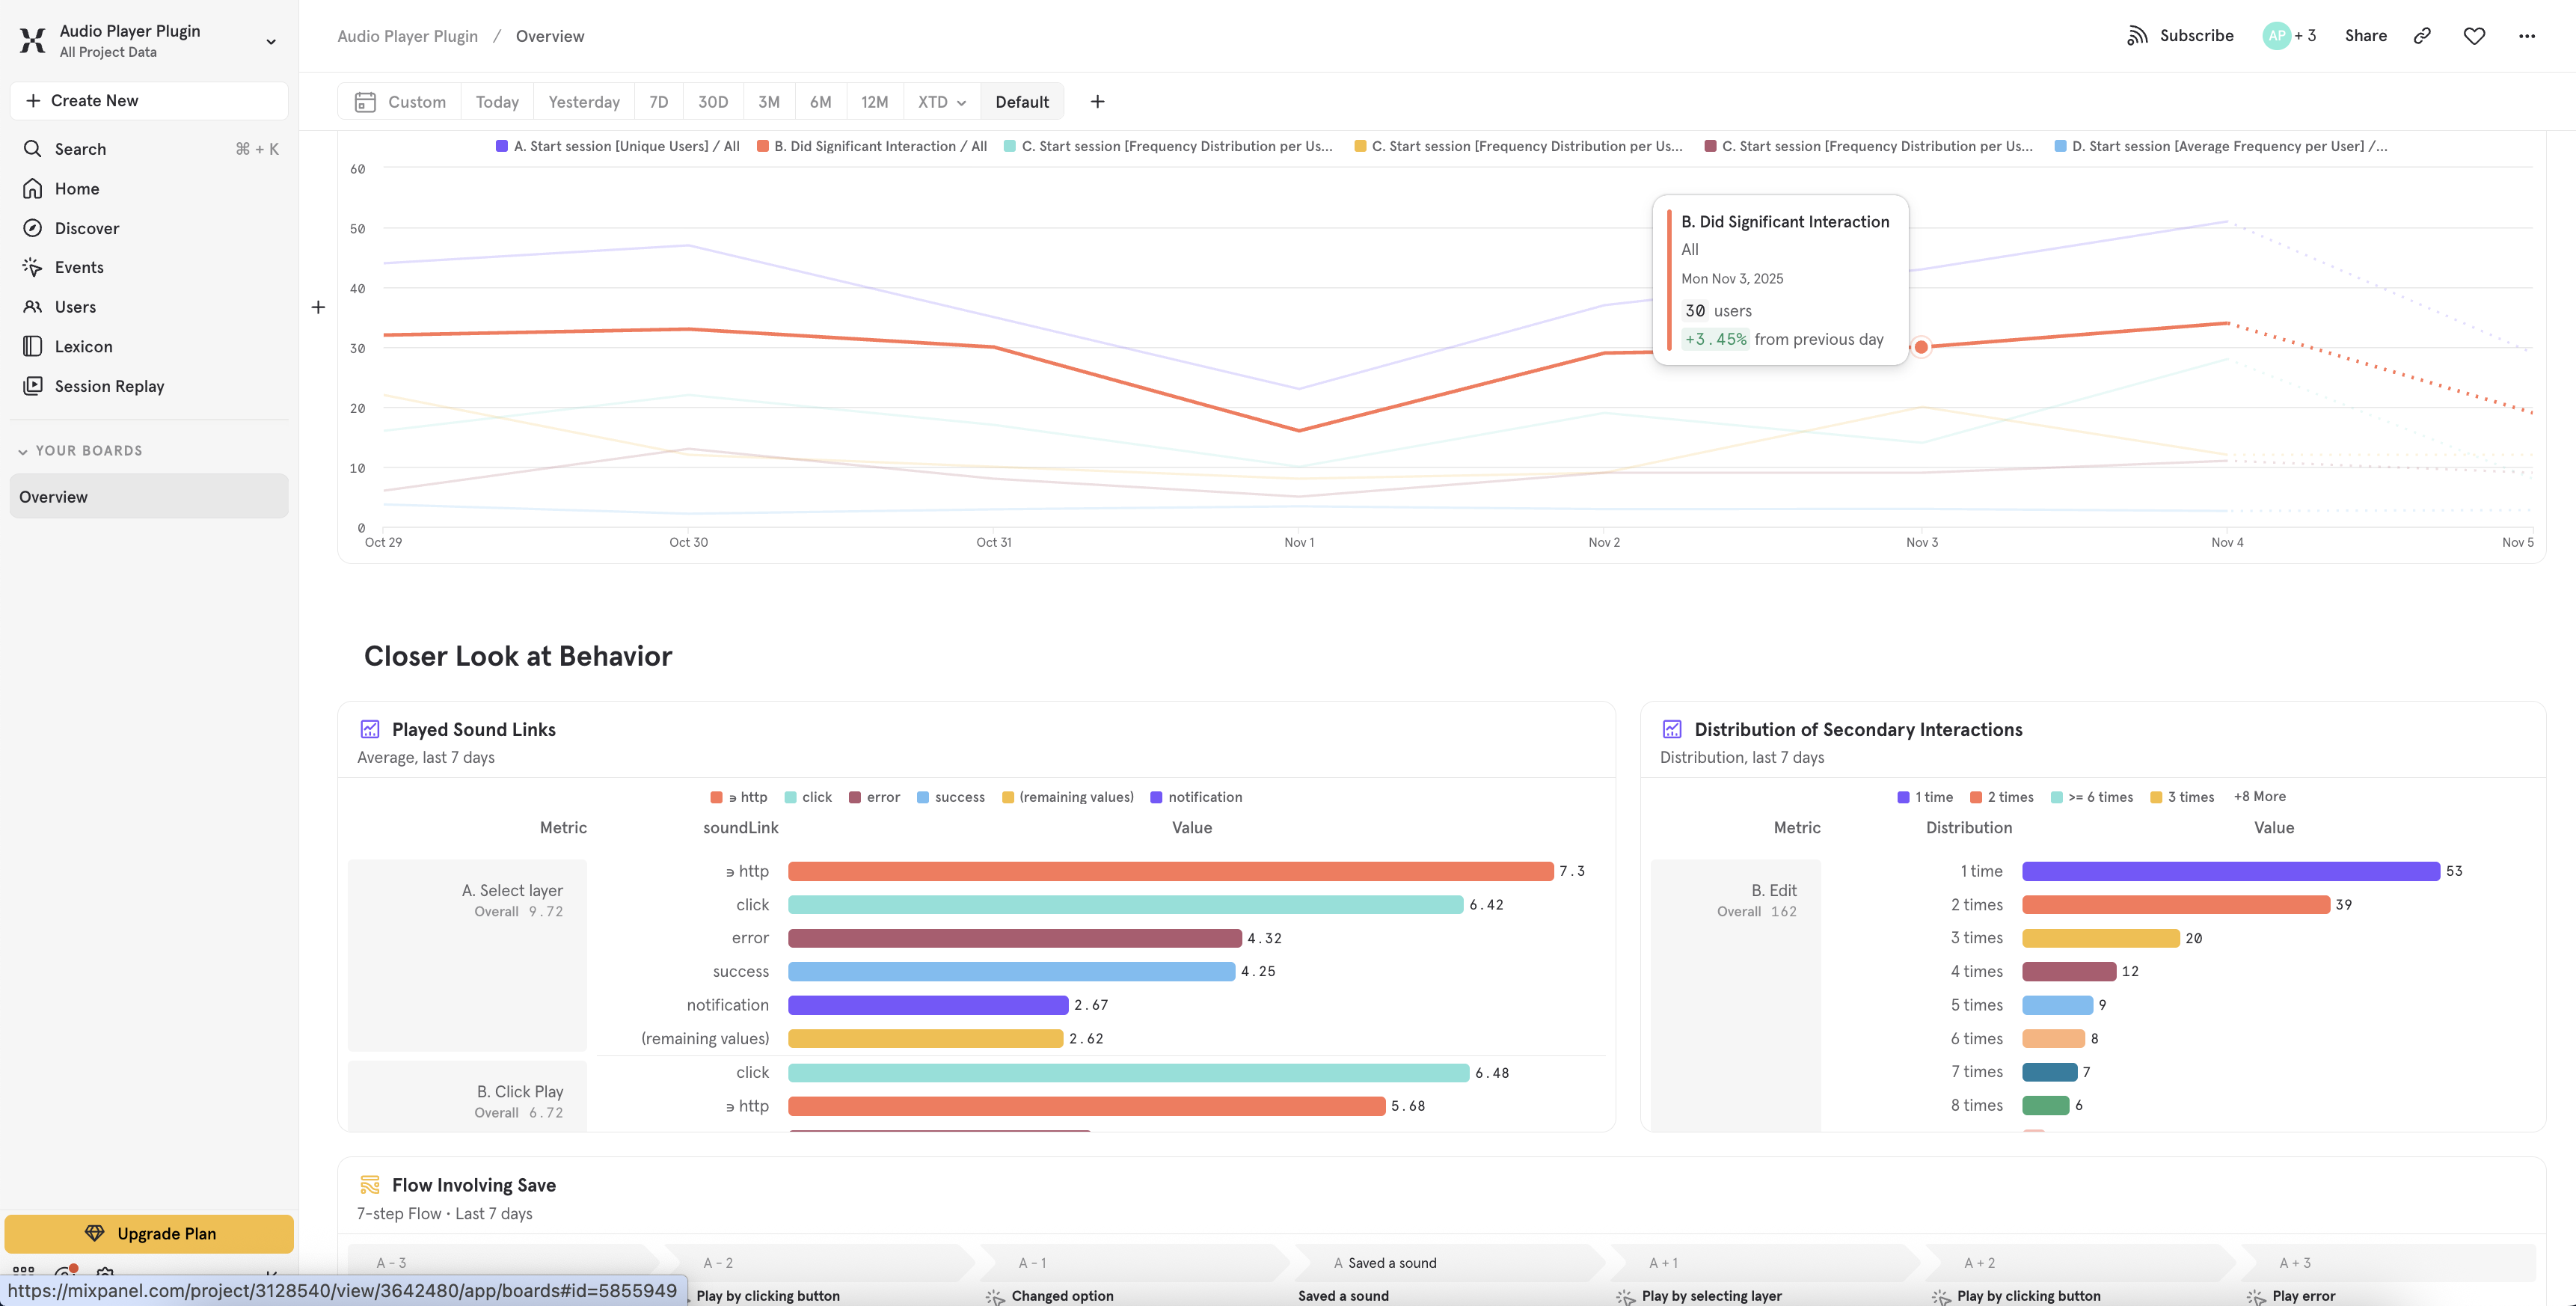Click the Session Replay sidebar icon
2576x1306 pixels.
tap(33, 386)
